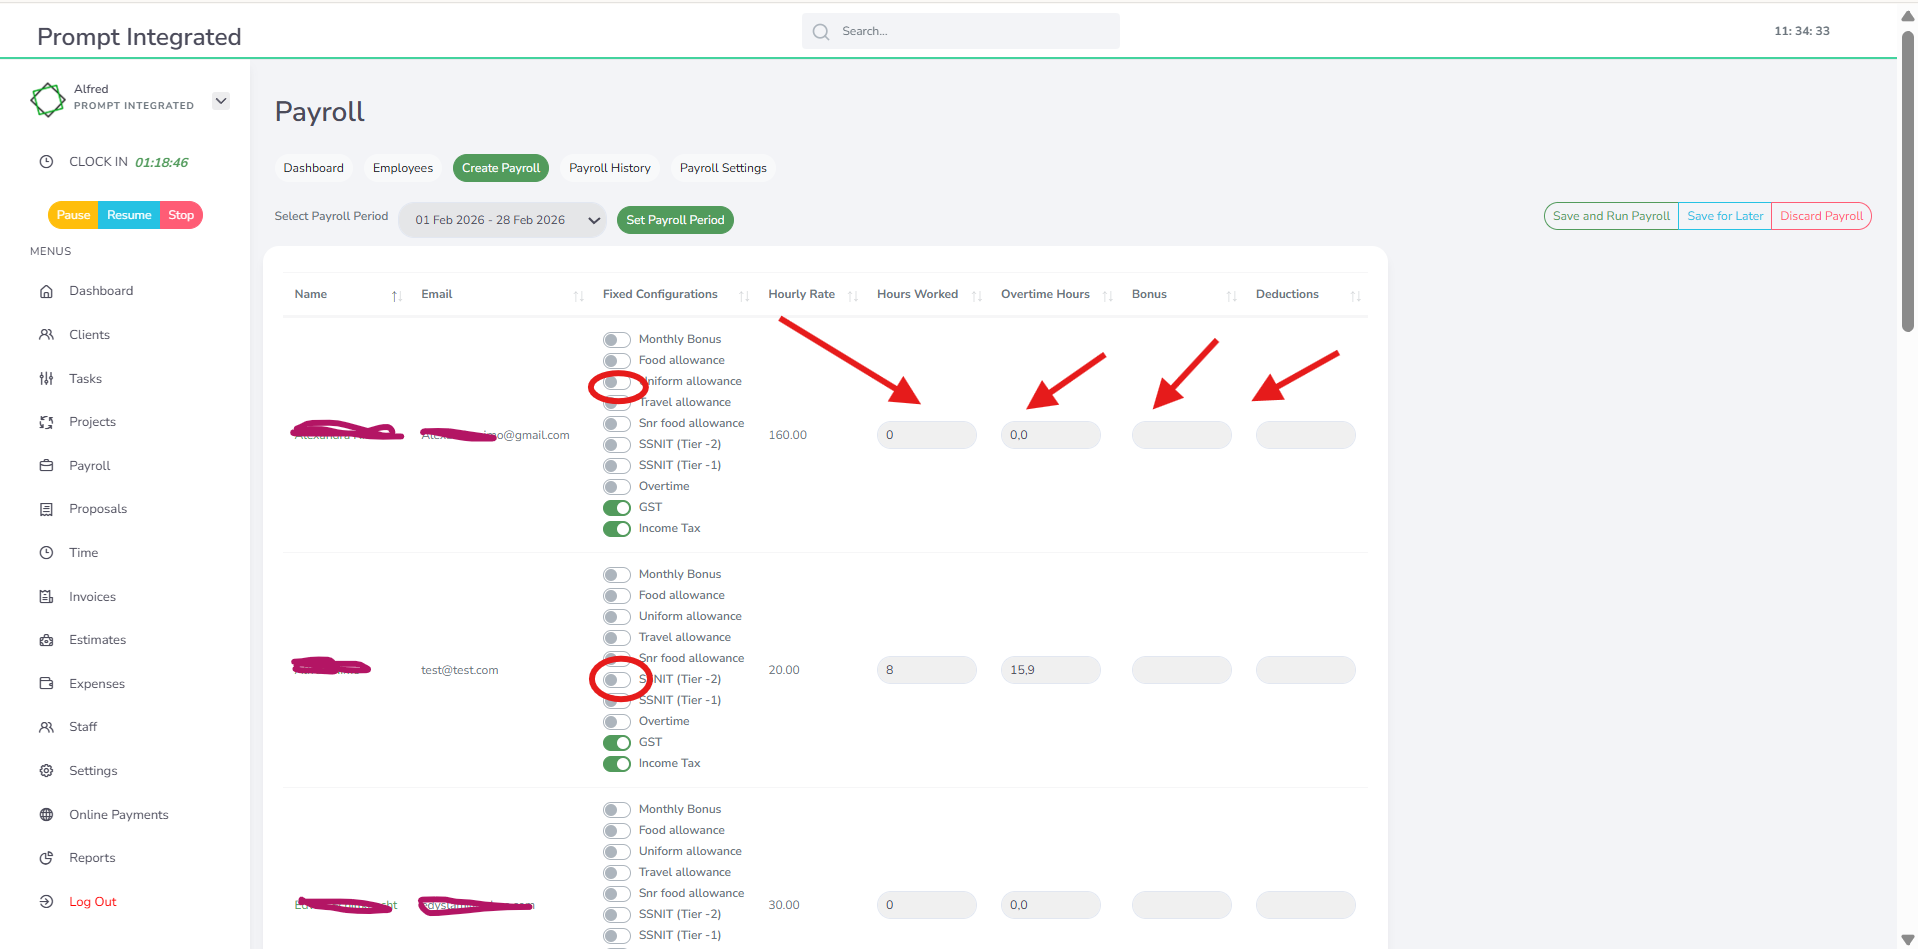Open Tasks via its sliders icon

click(x=46, y=379)
